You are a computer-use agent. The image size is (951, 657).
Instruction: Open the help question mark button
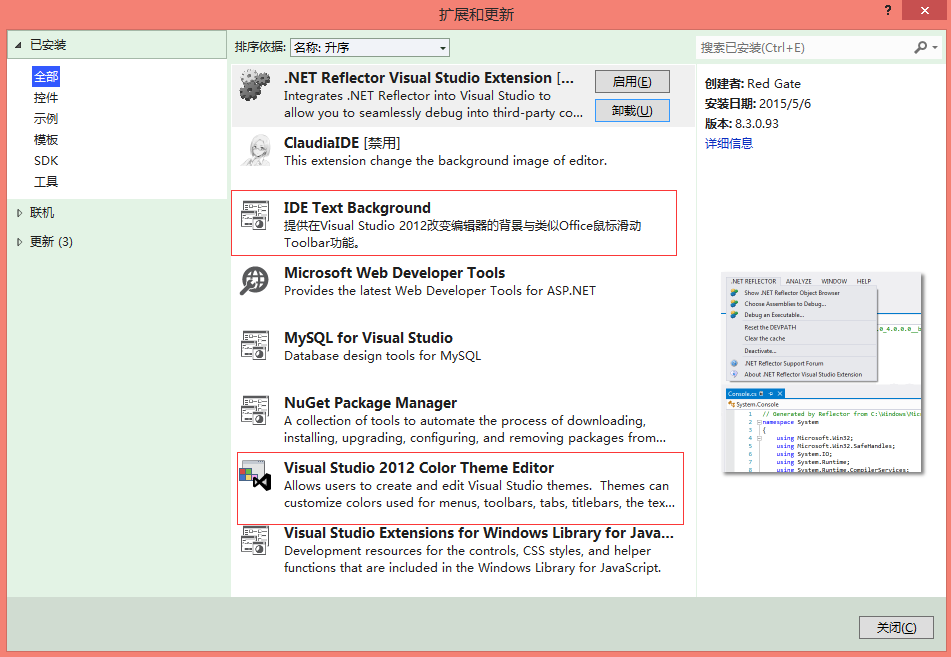pos(888,10)
